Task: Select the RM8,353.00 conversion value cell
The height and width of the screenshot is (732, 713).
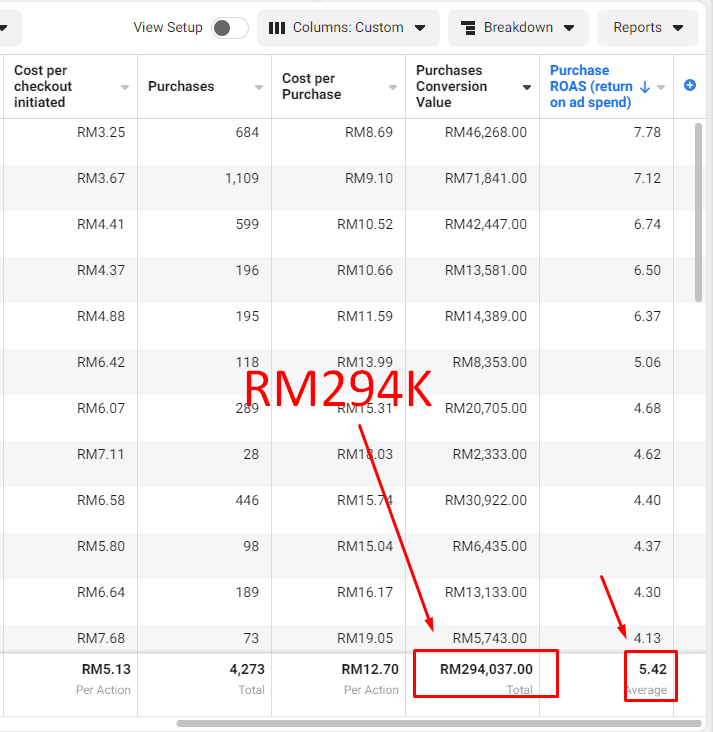Action: click(490, 362)
